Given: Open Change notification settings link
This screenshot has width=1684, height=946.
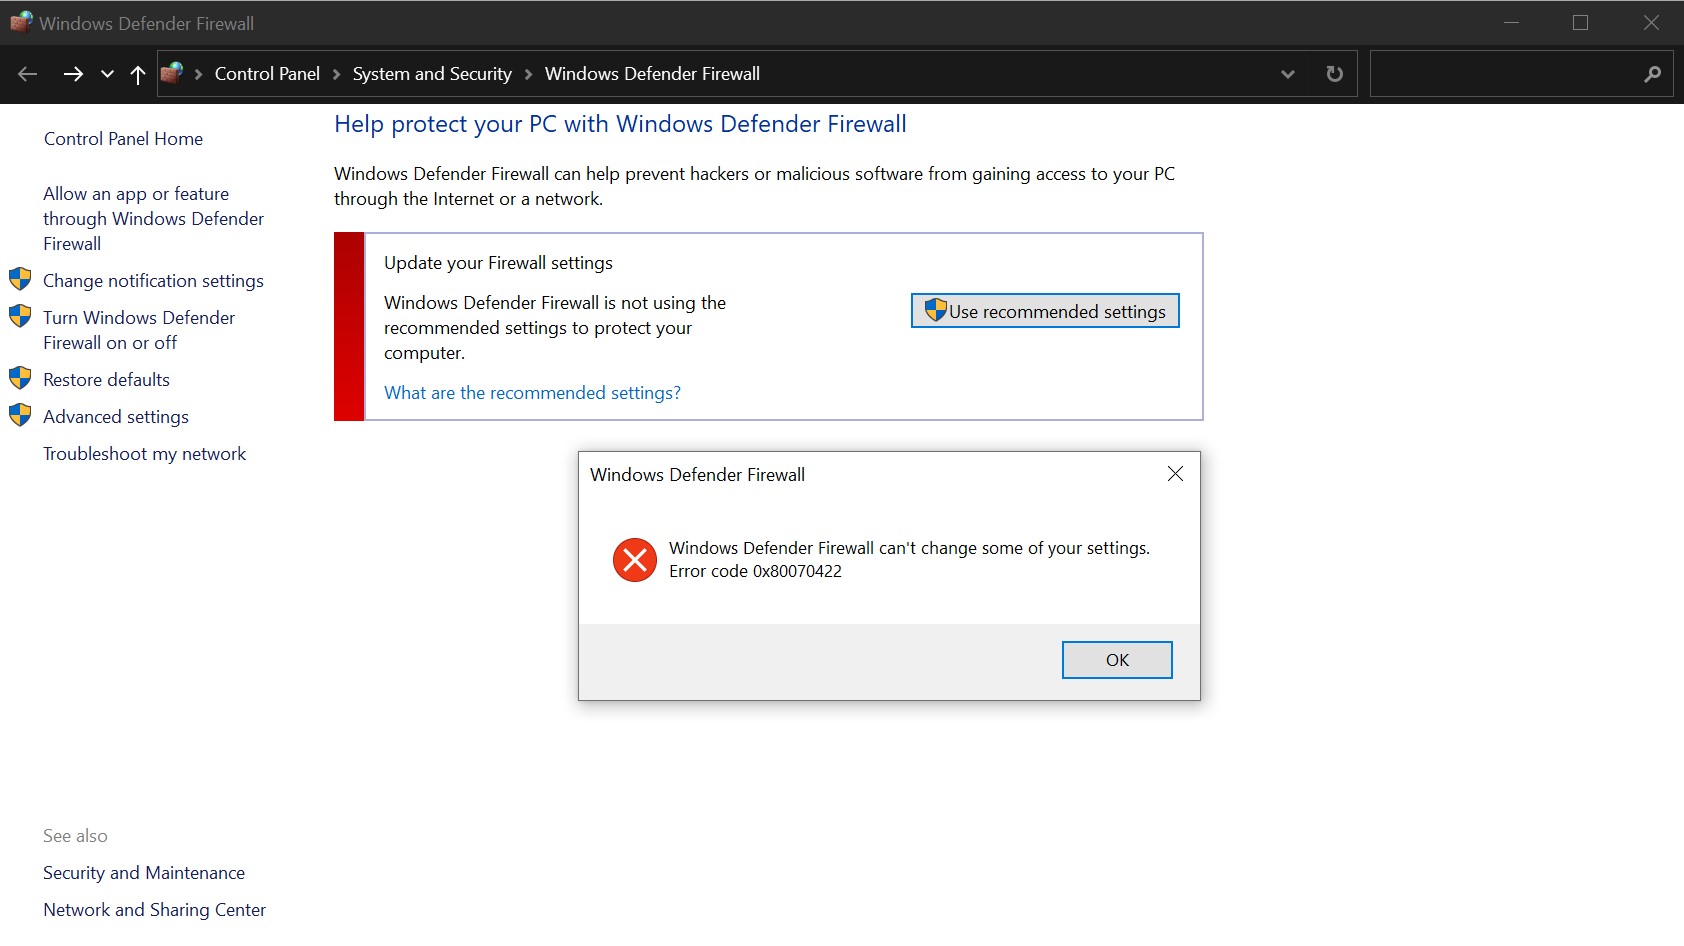Looking at the screenshot, I should (153, 281).
